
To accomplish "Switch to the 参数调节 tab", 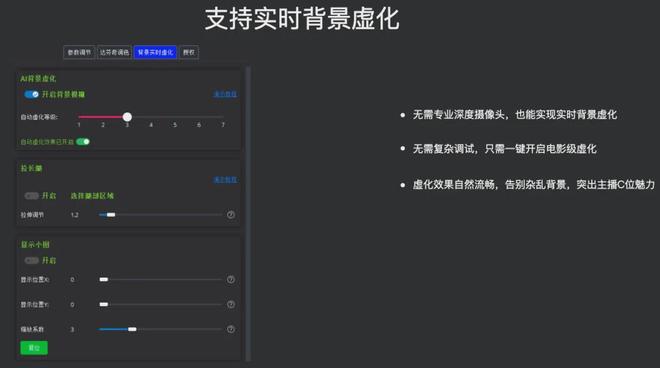I will (x=79, y=52).
